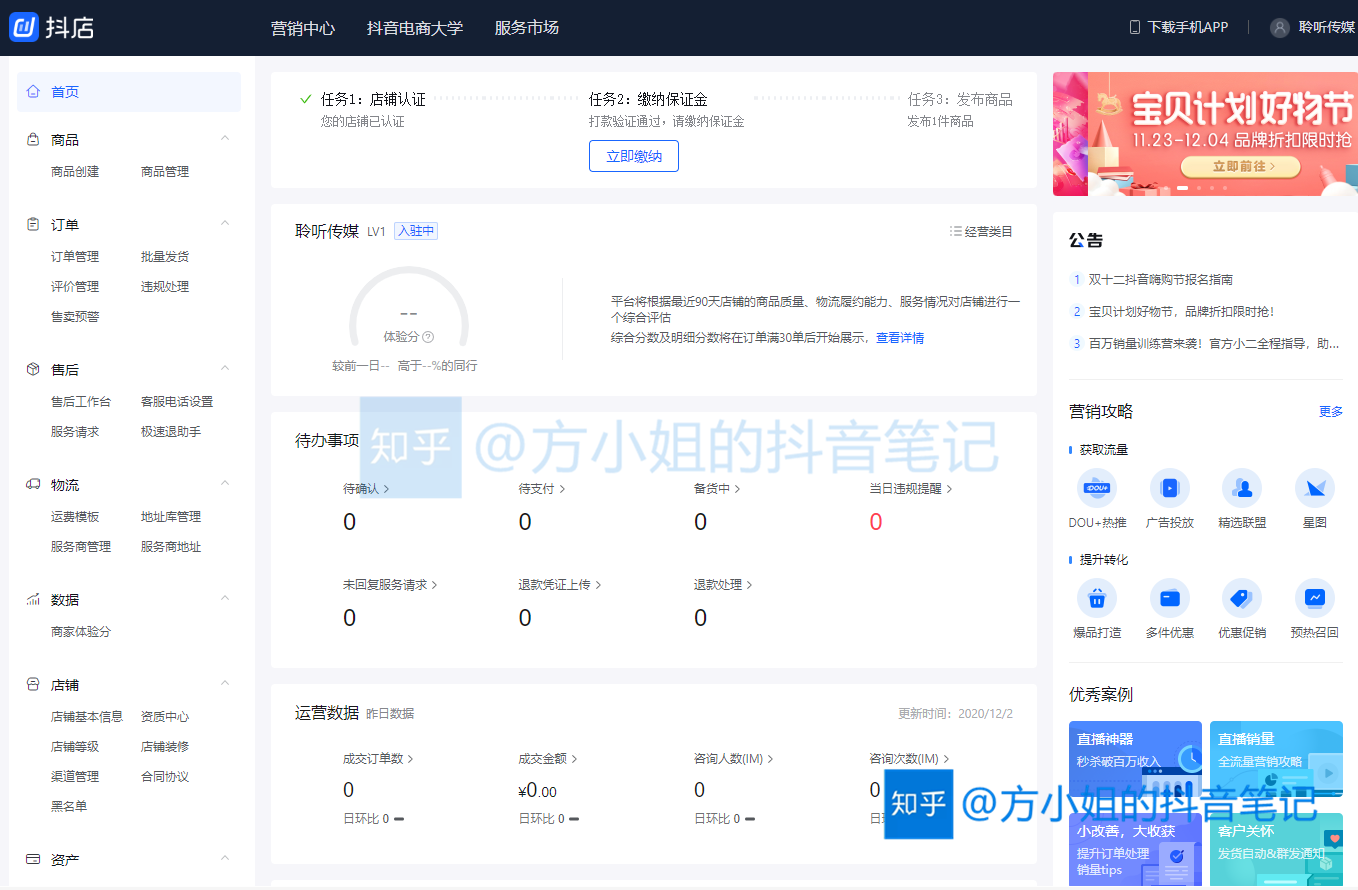Click the 待确认 pending item
Screen dimensions: 1358x890
click(x=366, y=489)
